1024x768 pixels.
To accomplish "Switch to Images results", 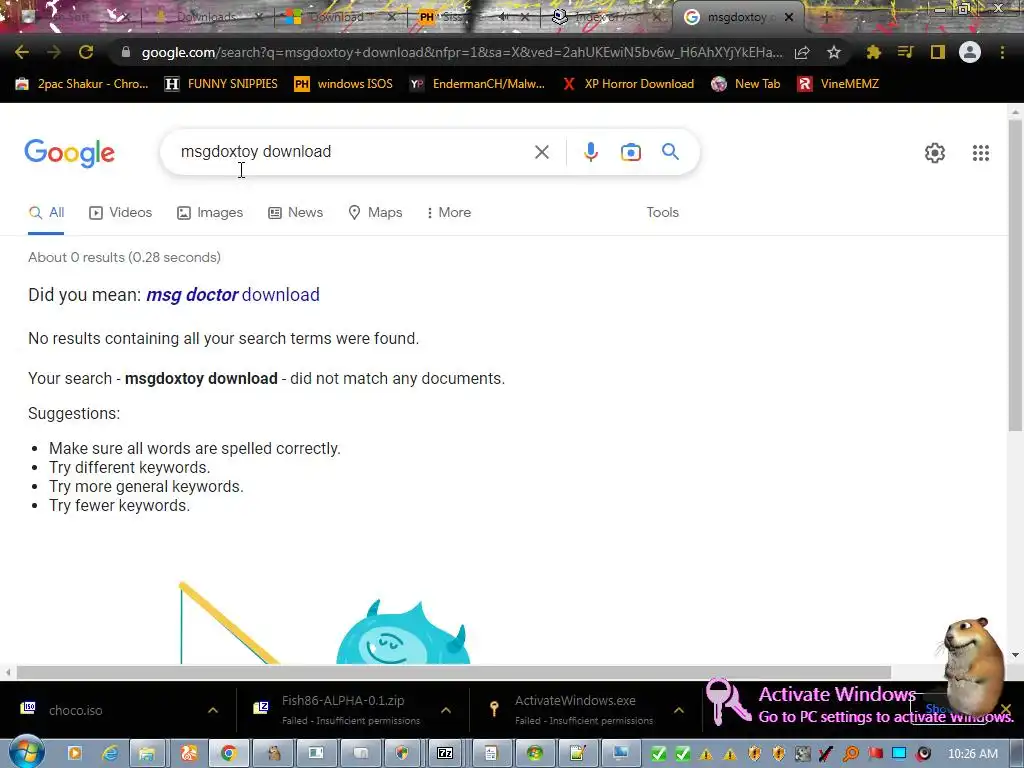I will (x=210, y=212).
